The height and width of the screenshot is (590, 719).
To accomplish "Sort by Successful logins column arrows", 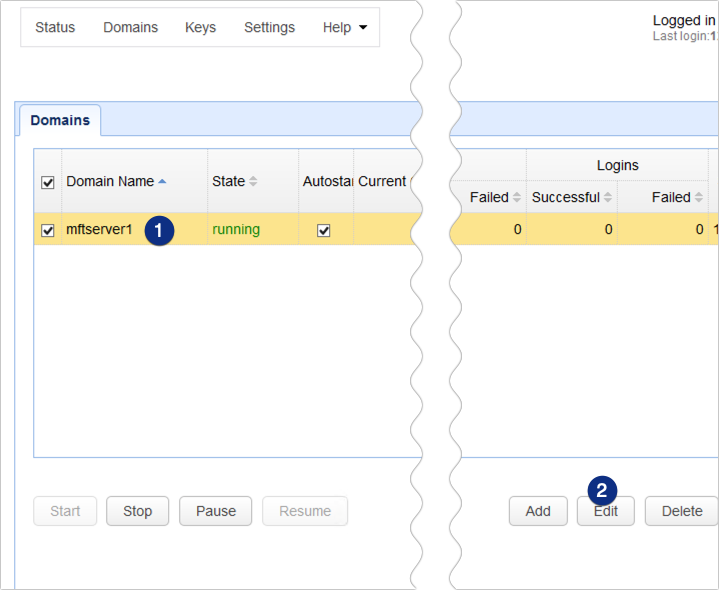I will [x=607, y=198].
